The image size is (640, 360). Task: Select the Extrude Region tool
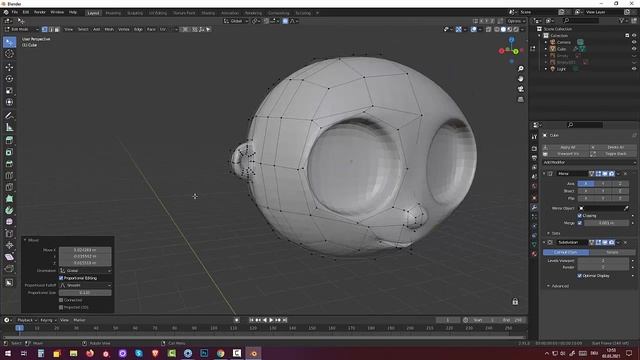pos(9,140)
